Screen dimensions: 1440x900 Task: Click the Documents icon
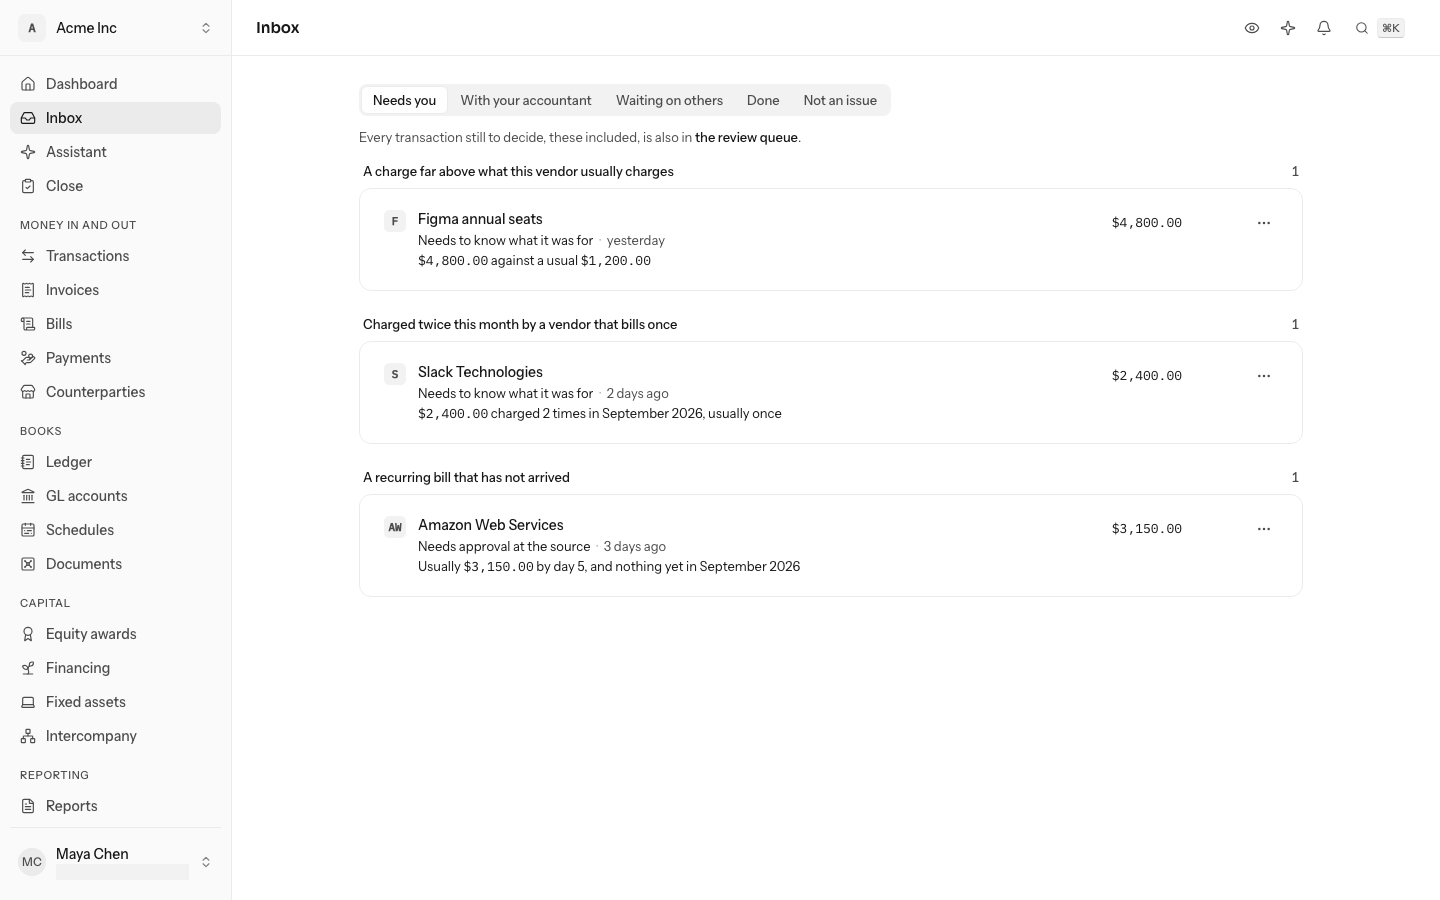point(28,564)
